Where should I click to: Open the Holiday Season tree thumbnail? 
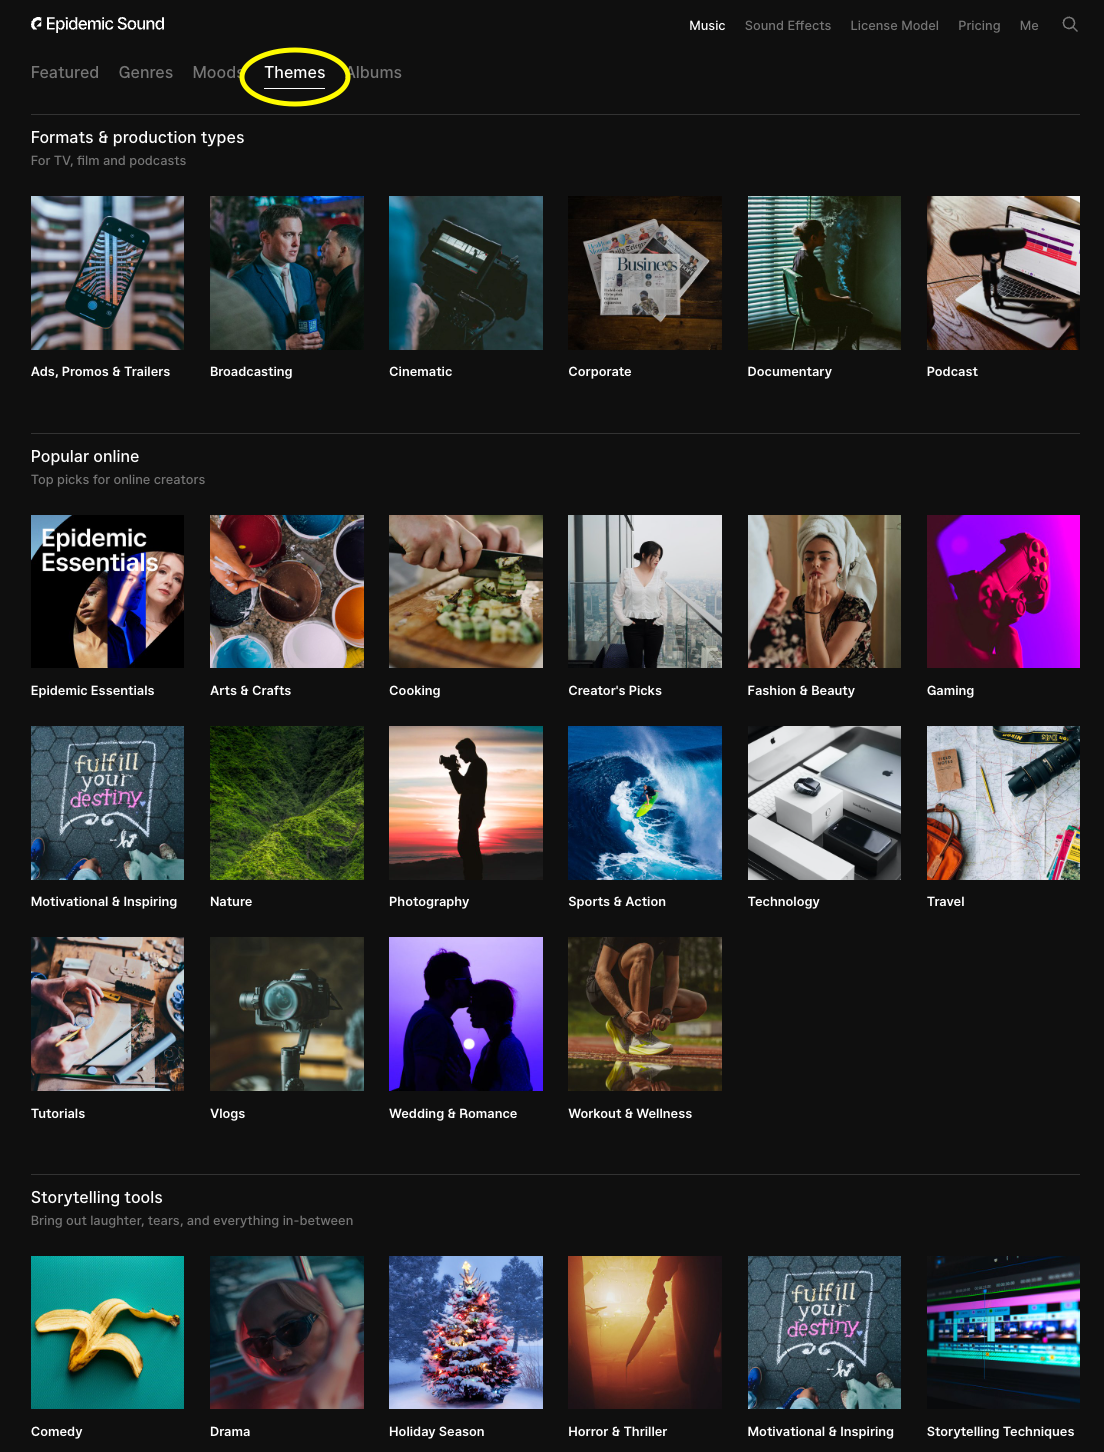point(465,1332)
